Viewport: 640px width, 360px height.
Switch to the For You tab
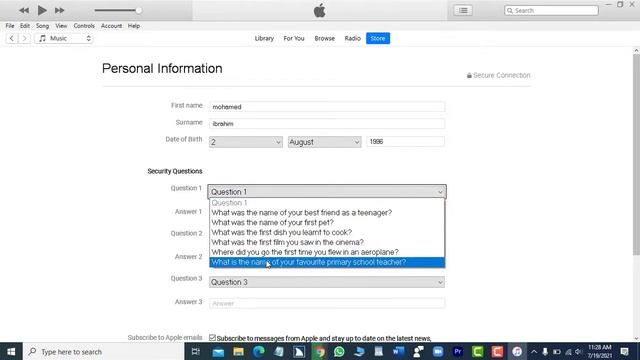tap(294, 38)
